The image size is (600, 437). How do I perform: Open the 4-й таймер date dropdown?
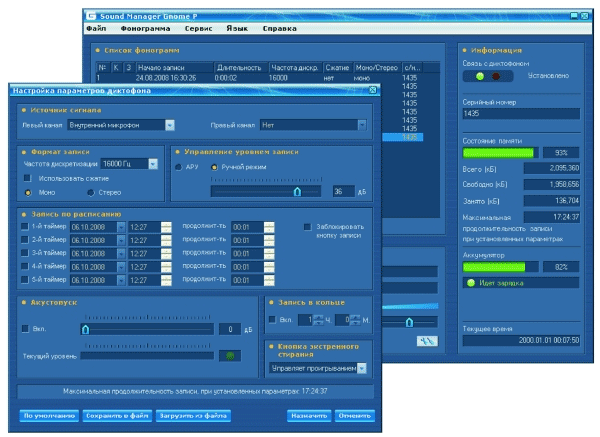pyautogui.click(x=121, y=267)
